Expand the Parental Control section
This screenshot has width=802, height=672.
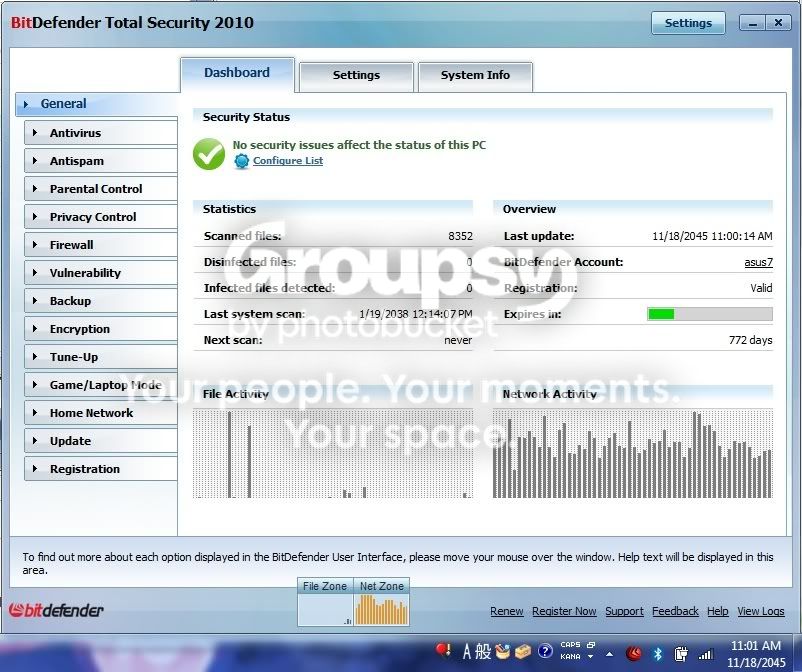click(x=101, y=189)
